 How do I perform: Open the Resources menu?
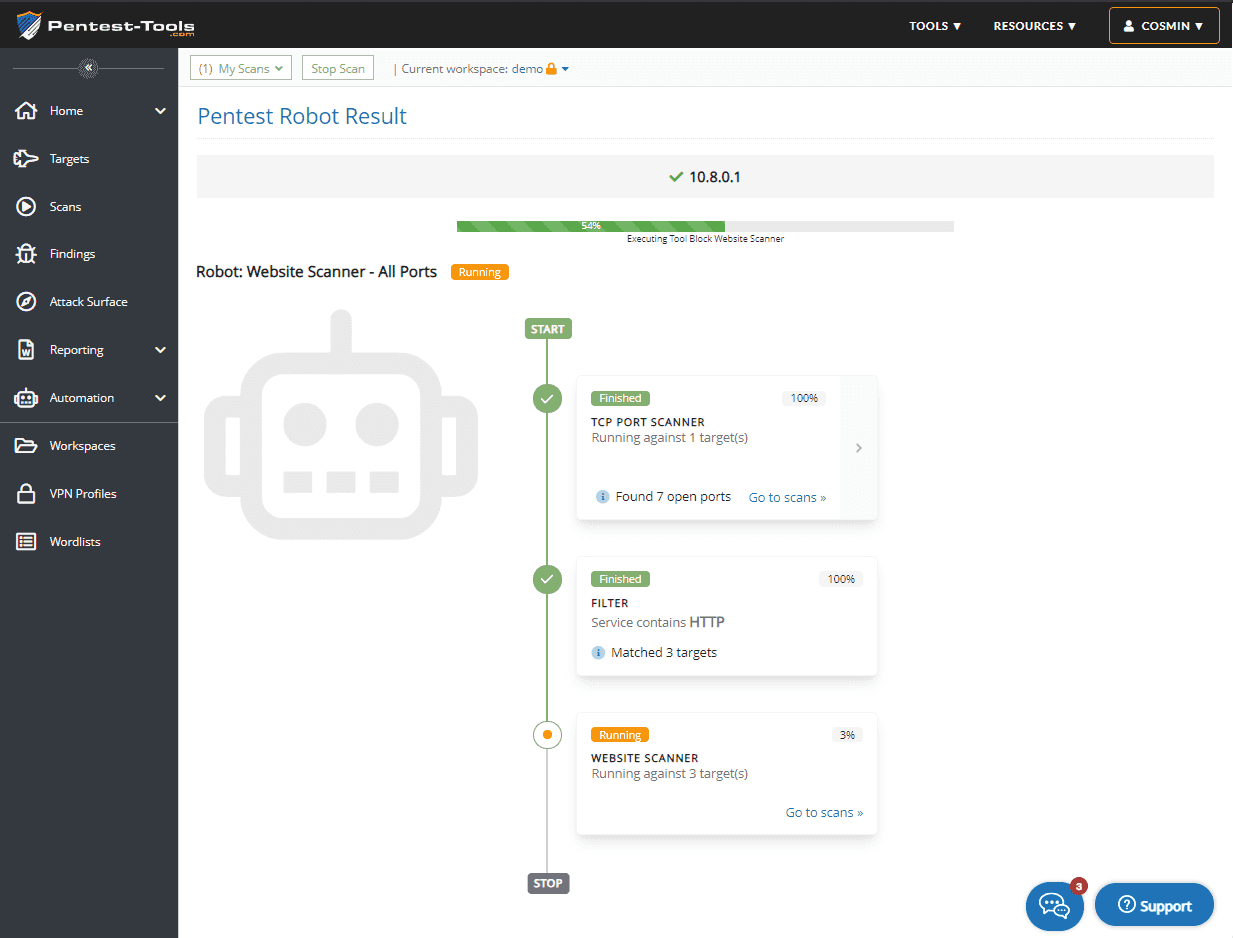coord(1034,25)
